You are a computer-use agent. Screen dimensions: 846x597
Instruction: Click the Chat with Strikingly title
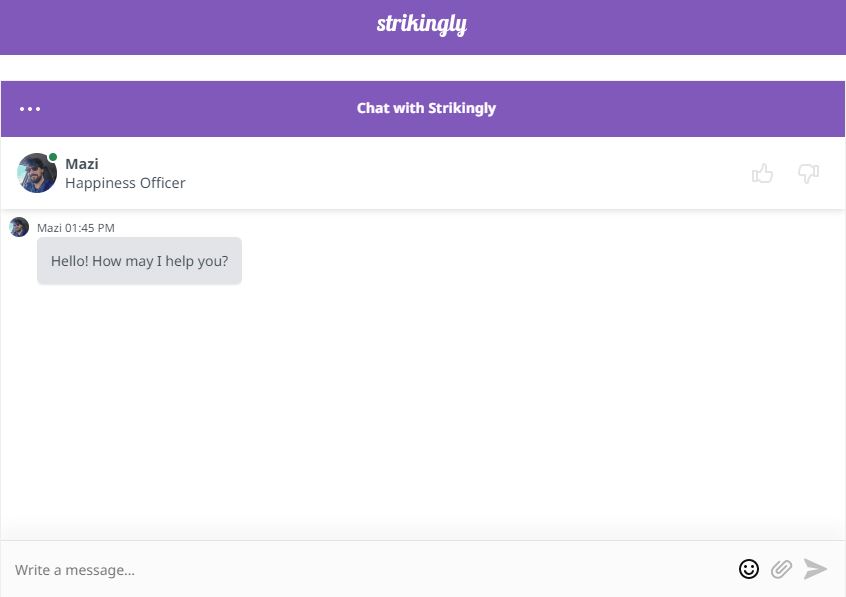[426, 108]
